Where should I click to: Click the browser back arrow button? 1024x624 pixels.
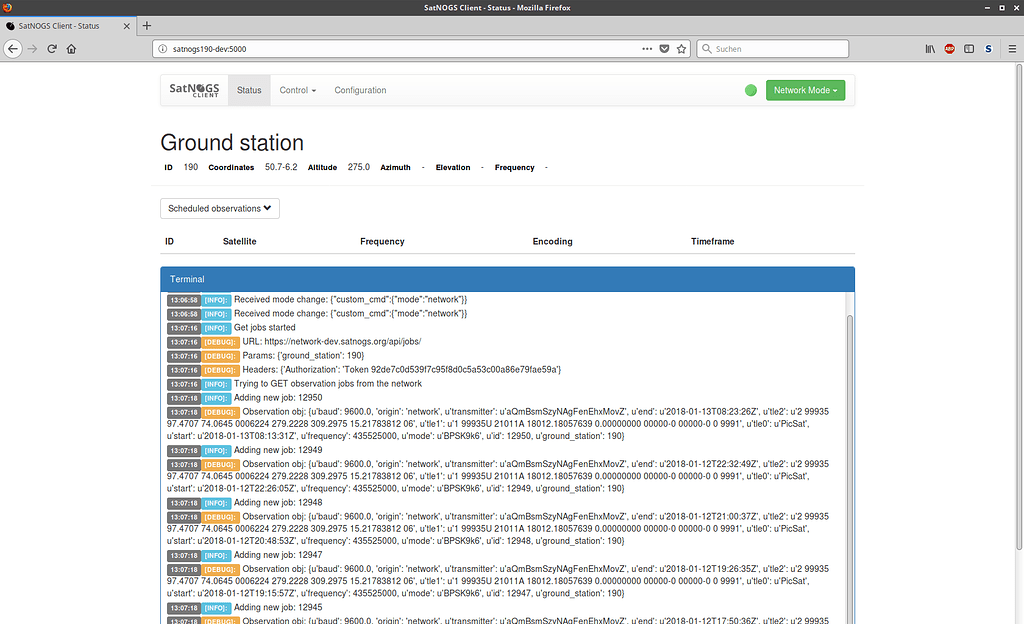pyautogui.click(x=13, y=48)
